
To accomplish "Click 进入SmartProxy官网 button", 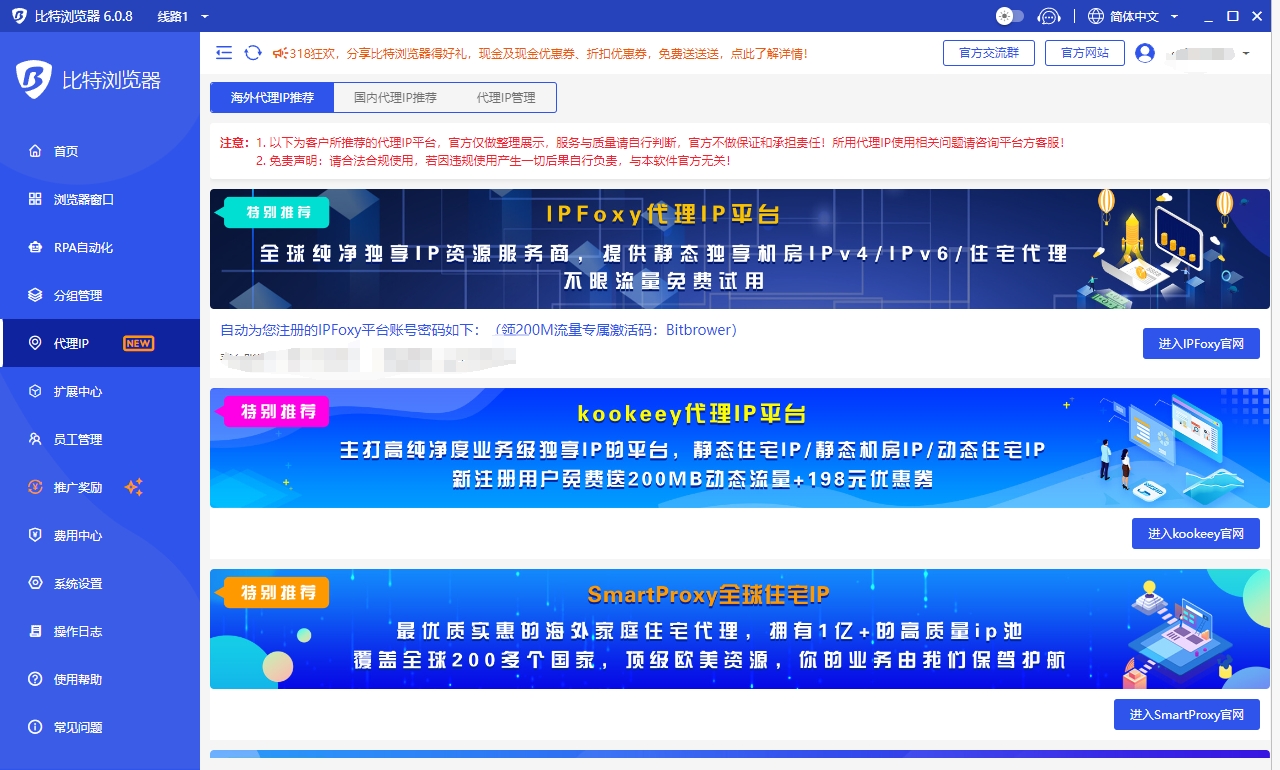I will (1187, 714).
